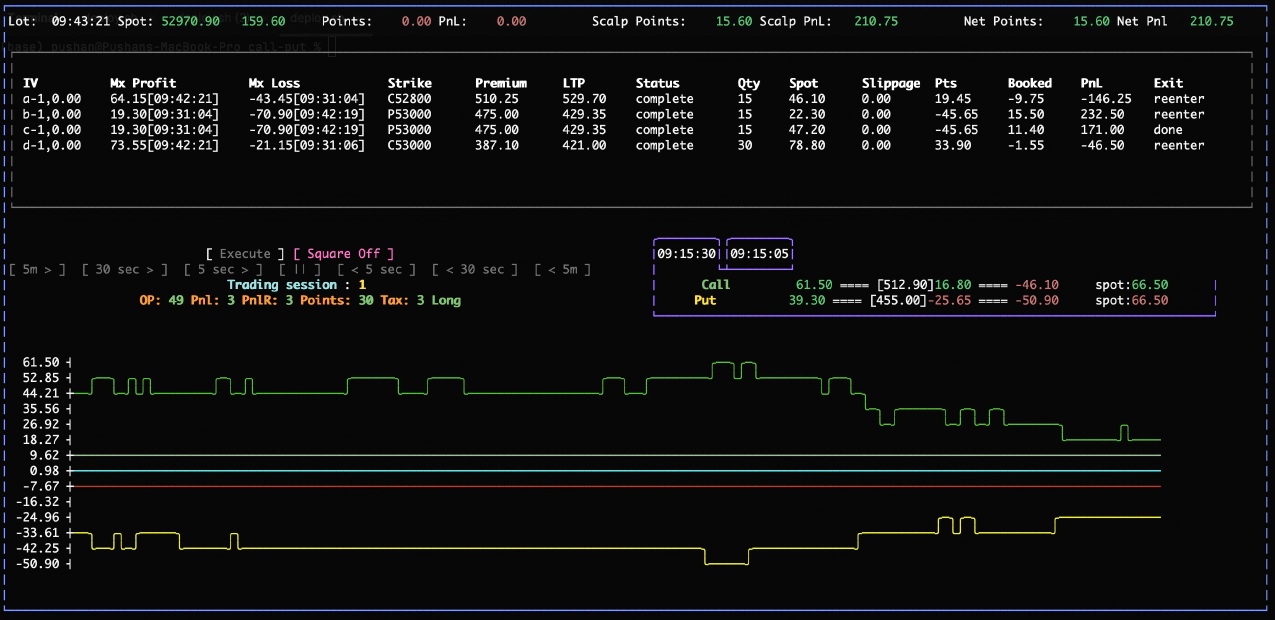Viewport: 1275px width, 620px height.
Task: Click the Mx Profit column header
Action: tap(143, 83)
